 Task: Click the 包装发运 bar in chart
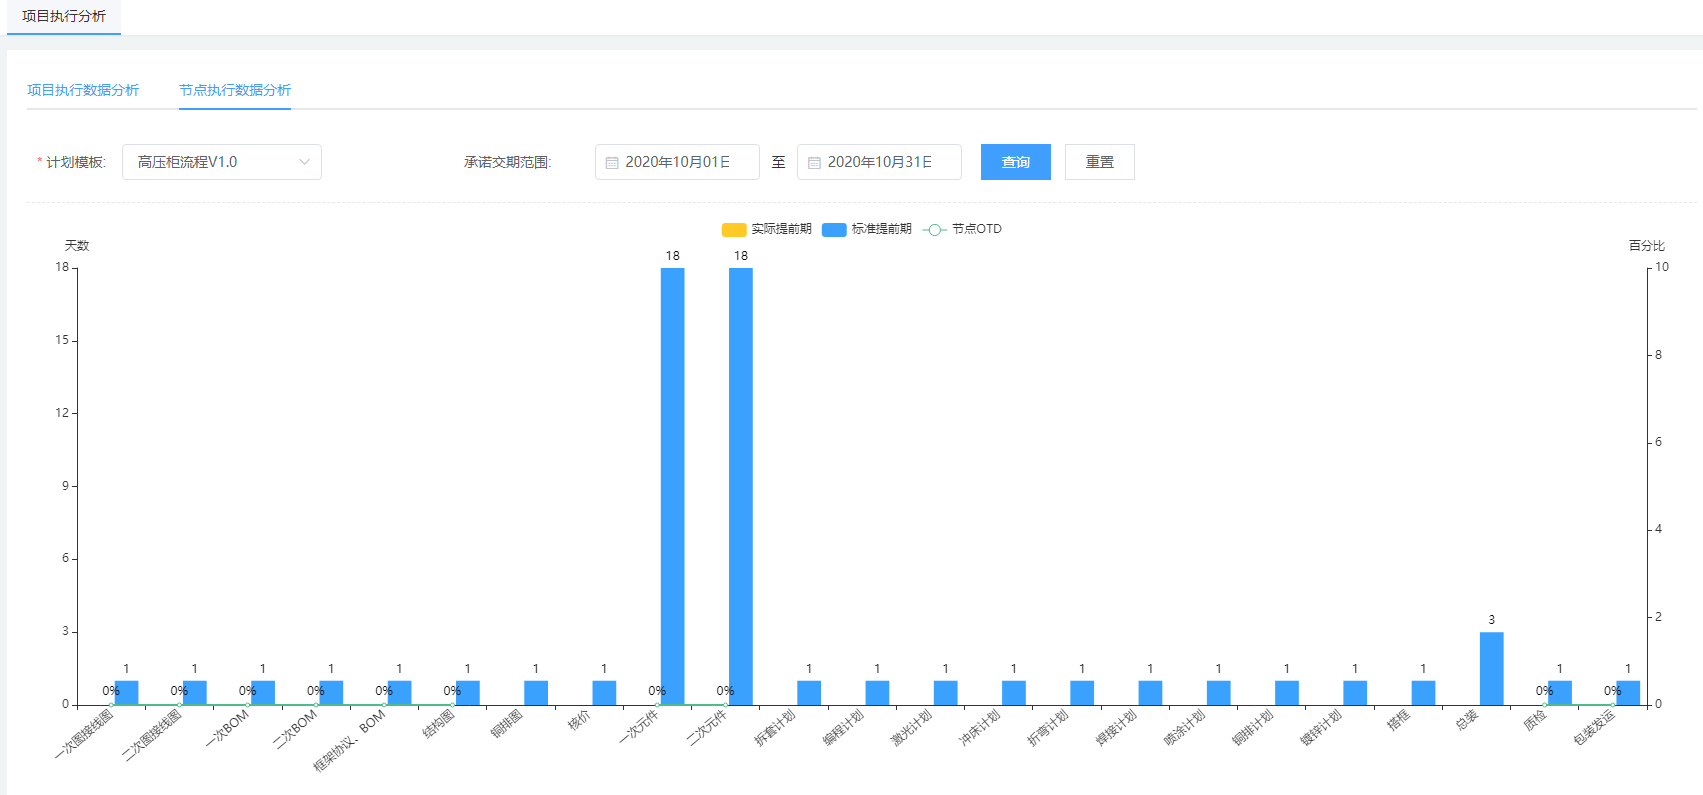pyautogui.click(x=1627, y=693)
